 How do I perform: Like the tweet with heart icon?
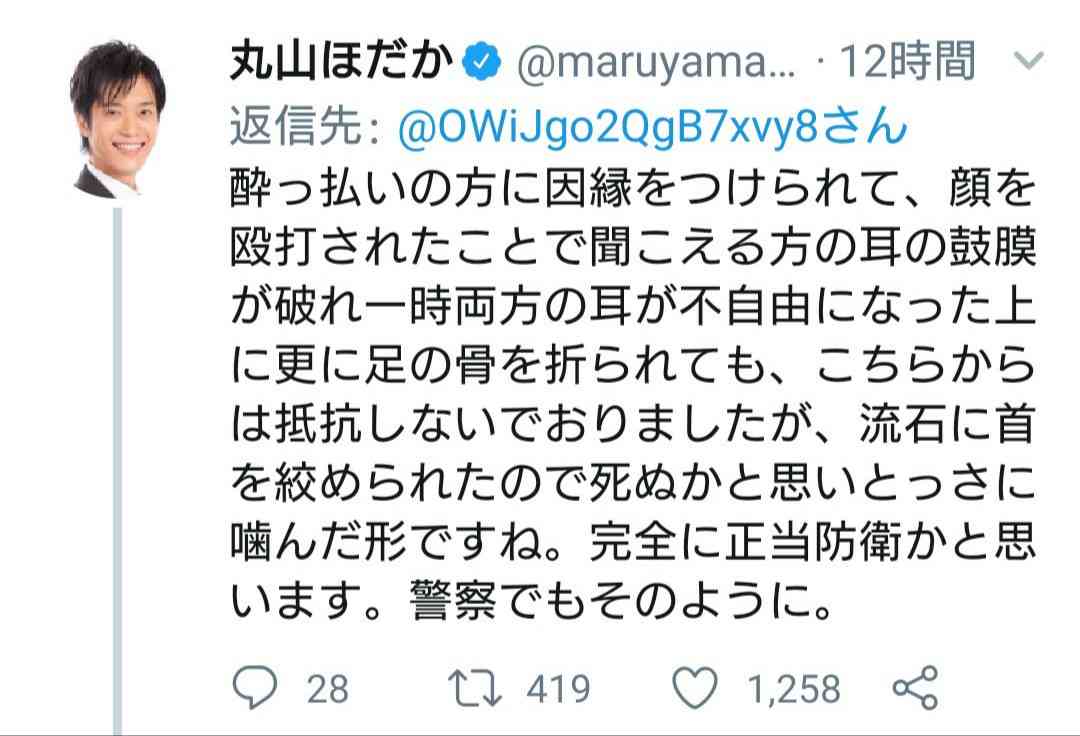[694, 688]
